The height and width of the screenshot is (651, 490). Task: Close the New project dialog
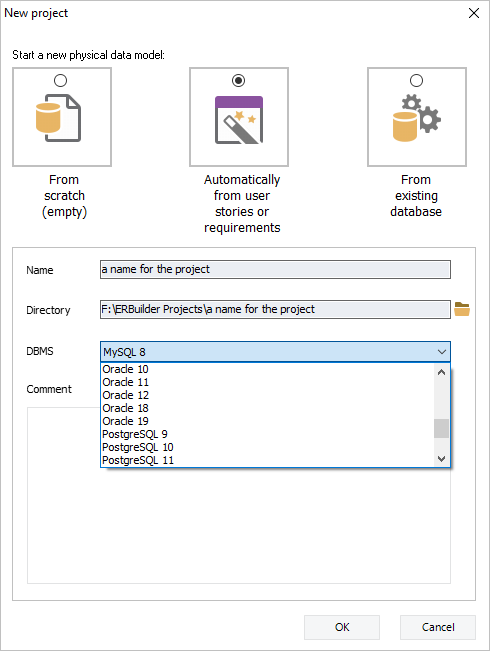pyautogui.click(x=474, y=13)
